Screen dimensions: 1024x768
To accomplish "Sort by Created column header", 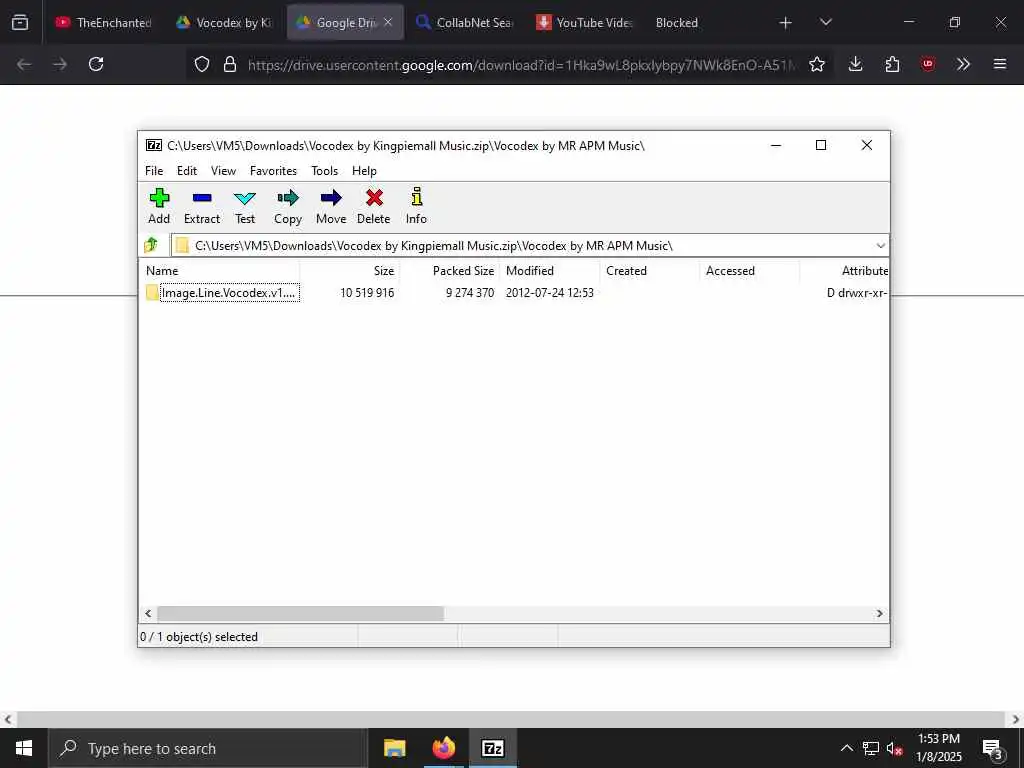I will click(x=649, y=270).
